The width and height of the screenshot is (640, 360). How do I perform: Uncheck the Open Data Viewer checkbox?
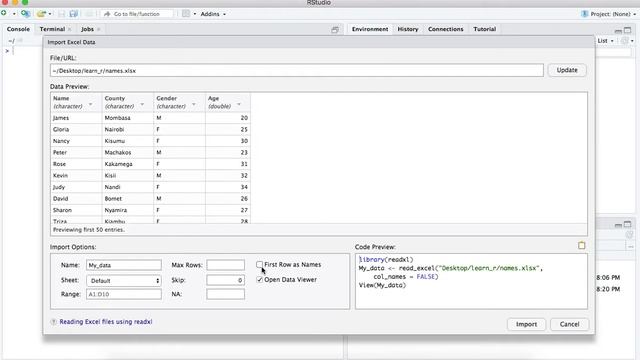pyautogui.click(x=260, y=280)
